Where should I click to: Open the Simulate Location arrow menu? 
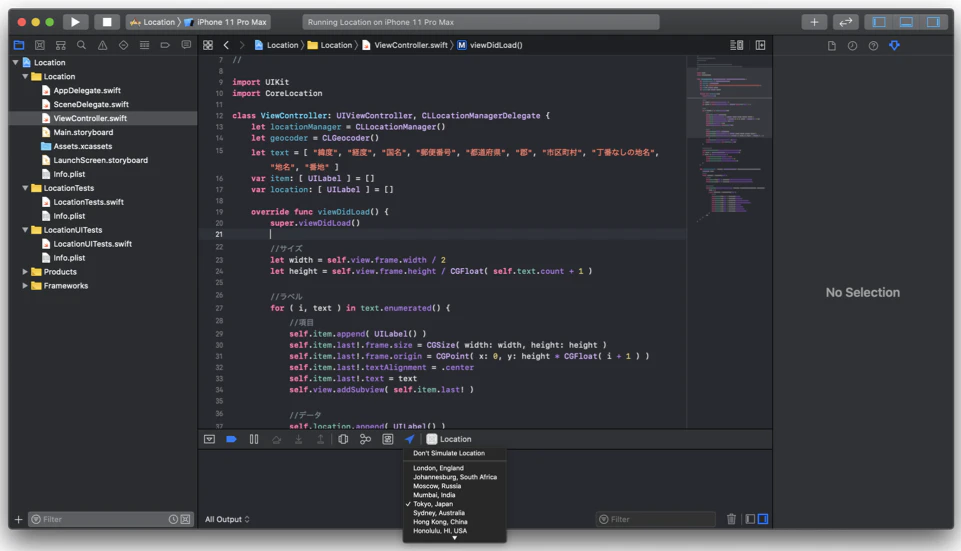[x=409, y=439]
